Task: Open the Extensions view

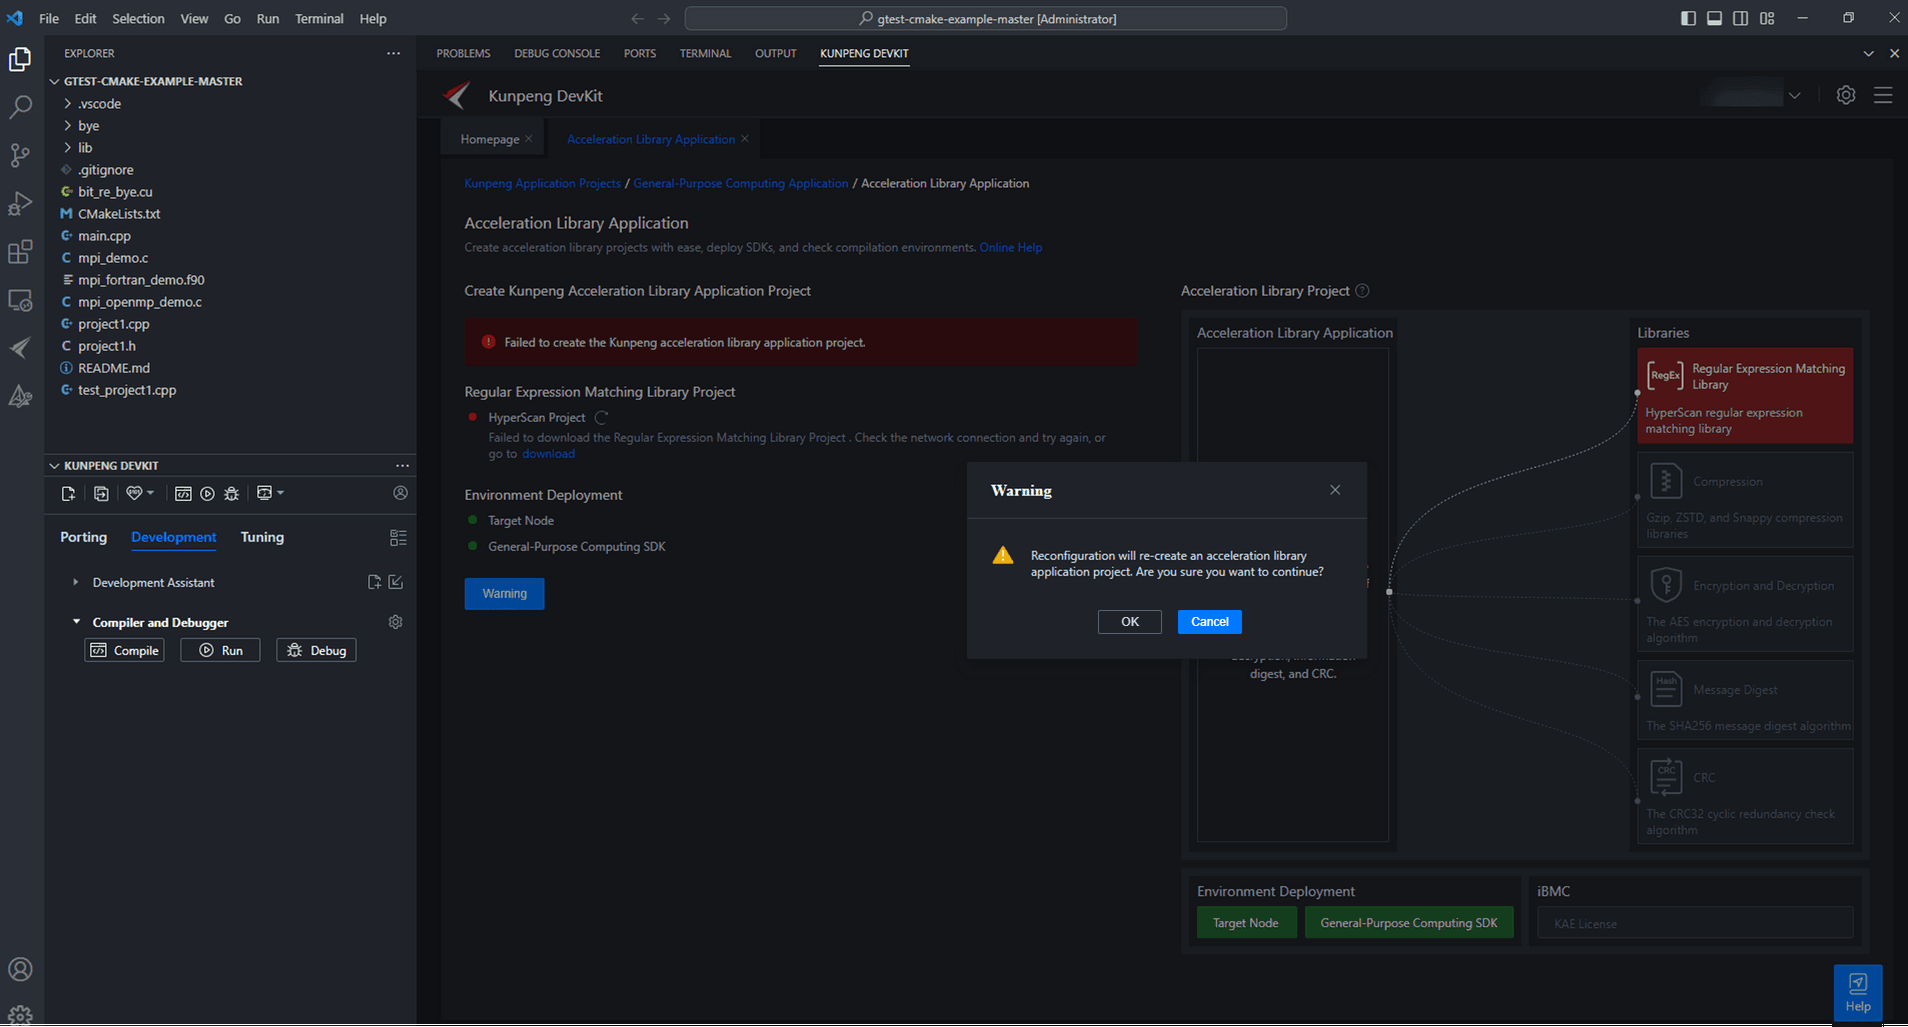Action: 20,251
